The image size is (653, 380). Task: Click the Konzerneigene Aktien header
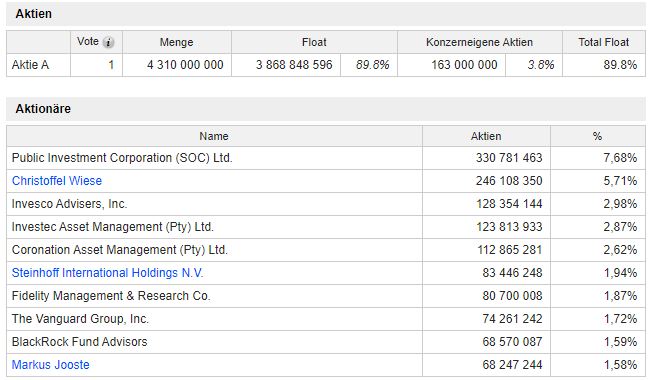pyautogui.click(x=479, y=42)
